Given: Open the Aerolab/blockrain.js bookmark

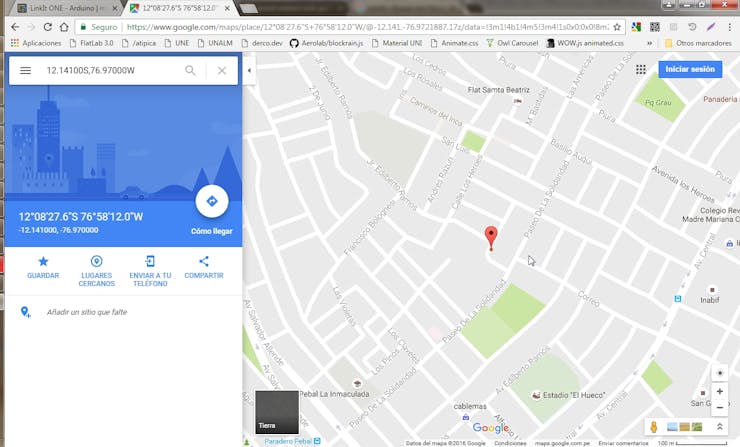Looking at the screenshot, I should (x=327, y=43).
